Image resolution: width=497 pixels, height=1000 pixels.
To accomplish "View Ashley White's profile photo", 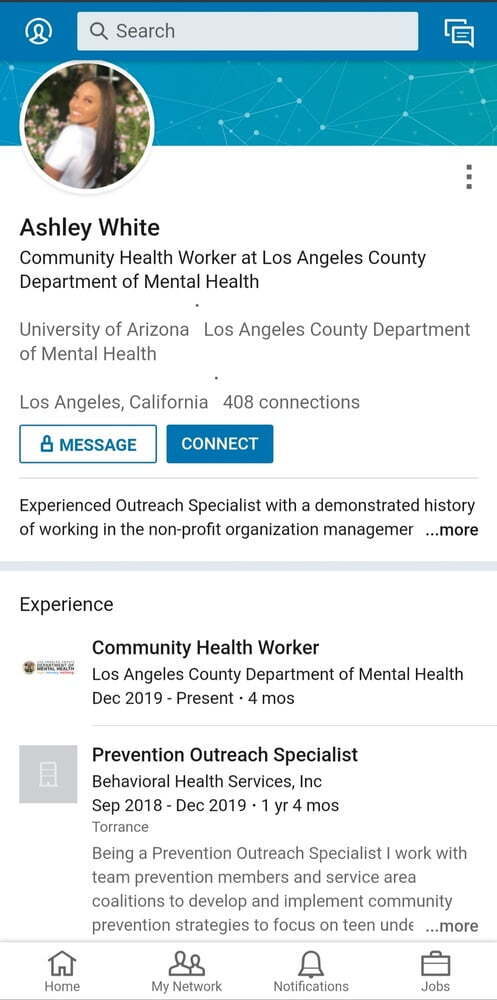I will pos(87,126).
